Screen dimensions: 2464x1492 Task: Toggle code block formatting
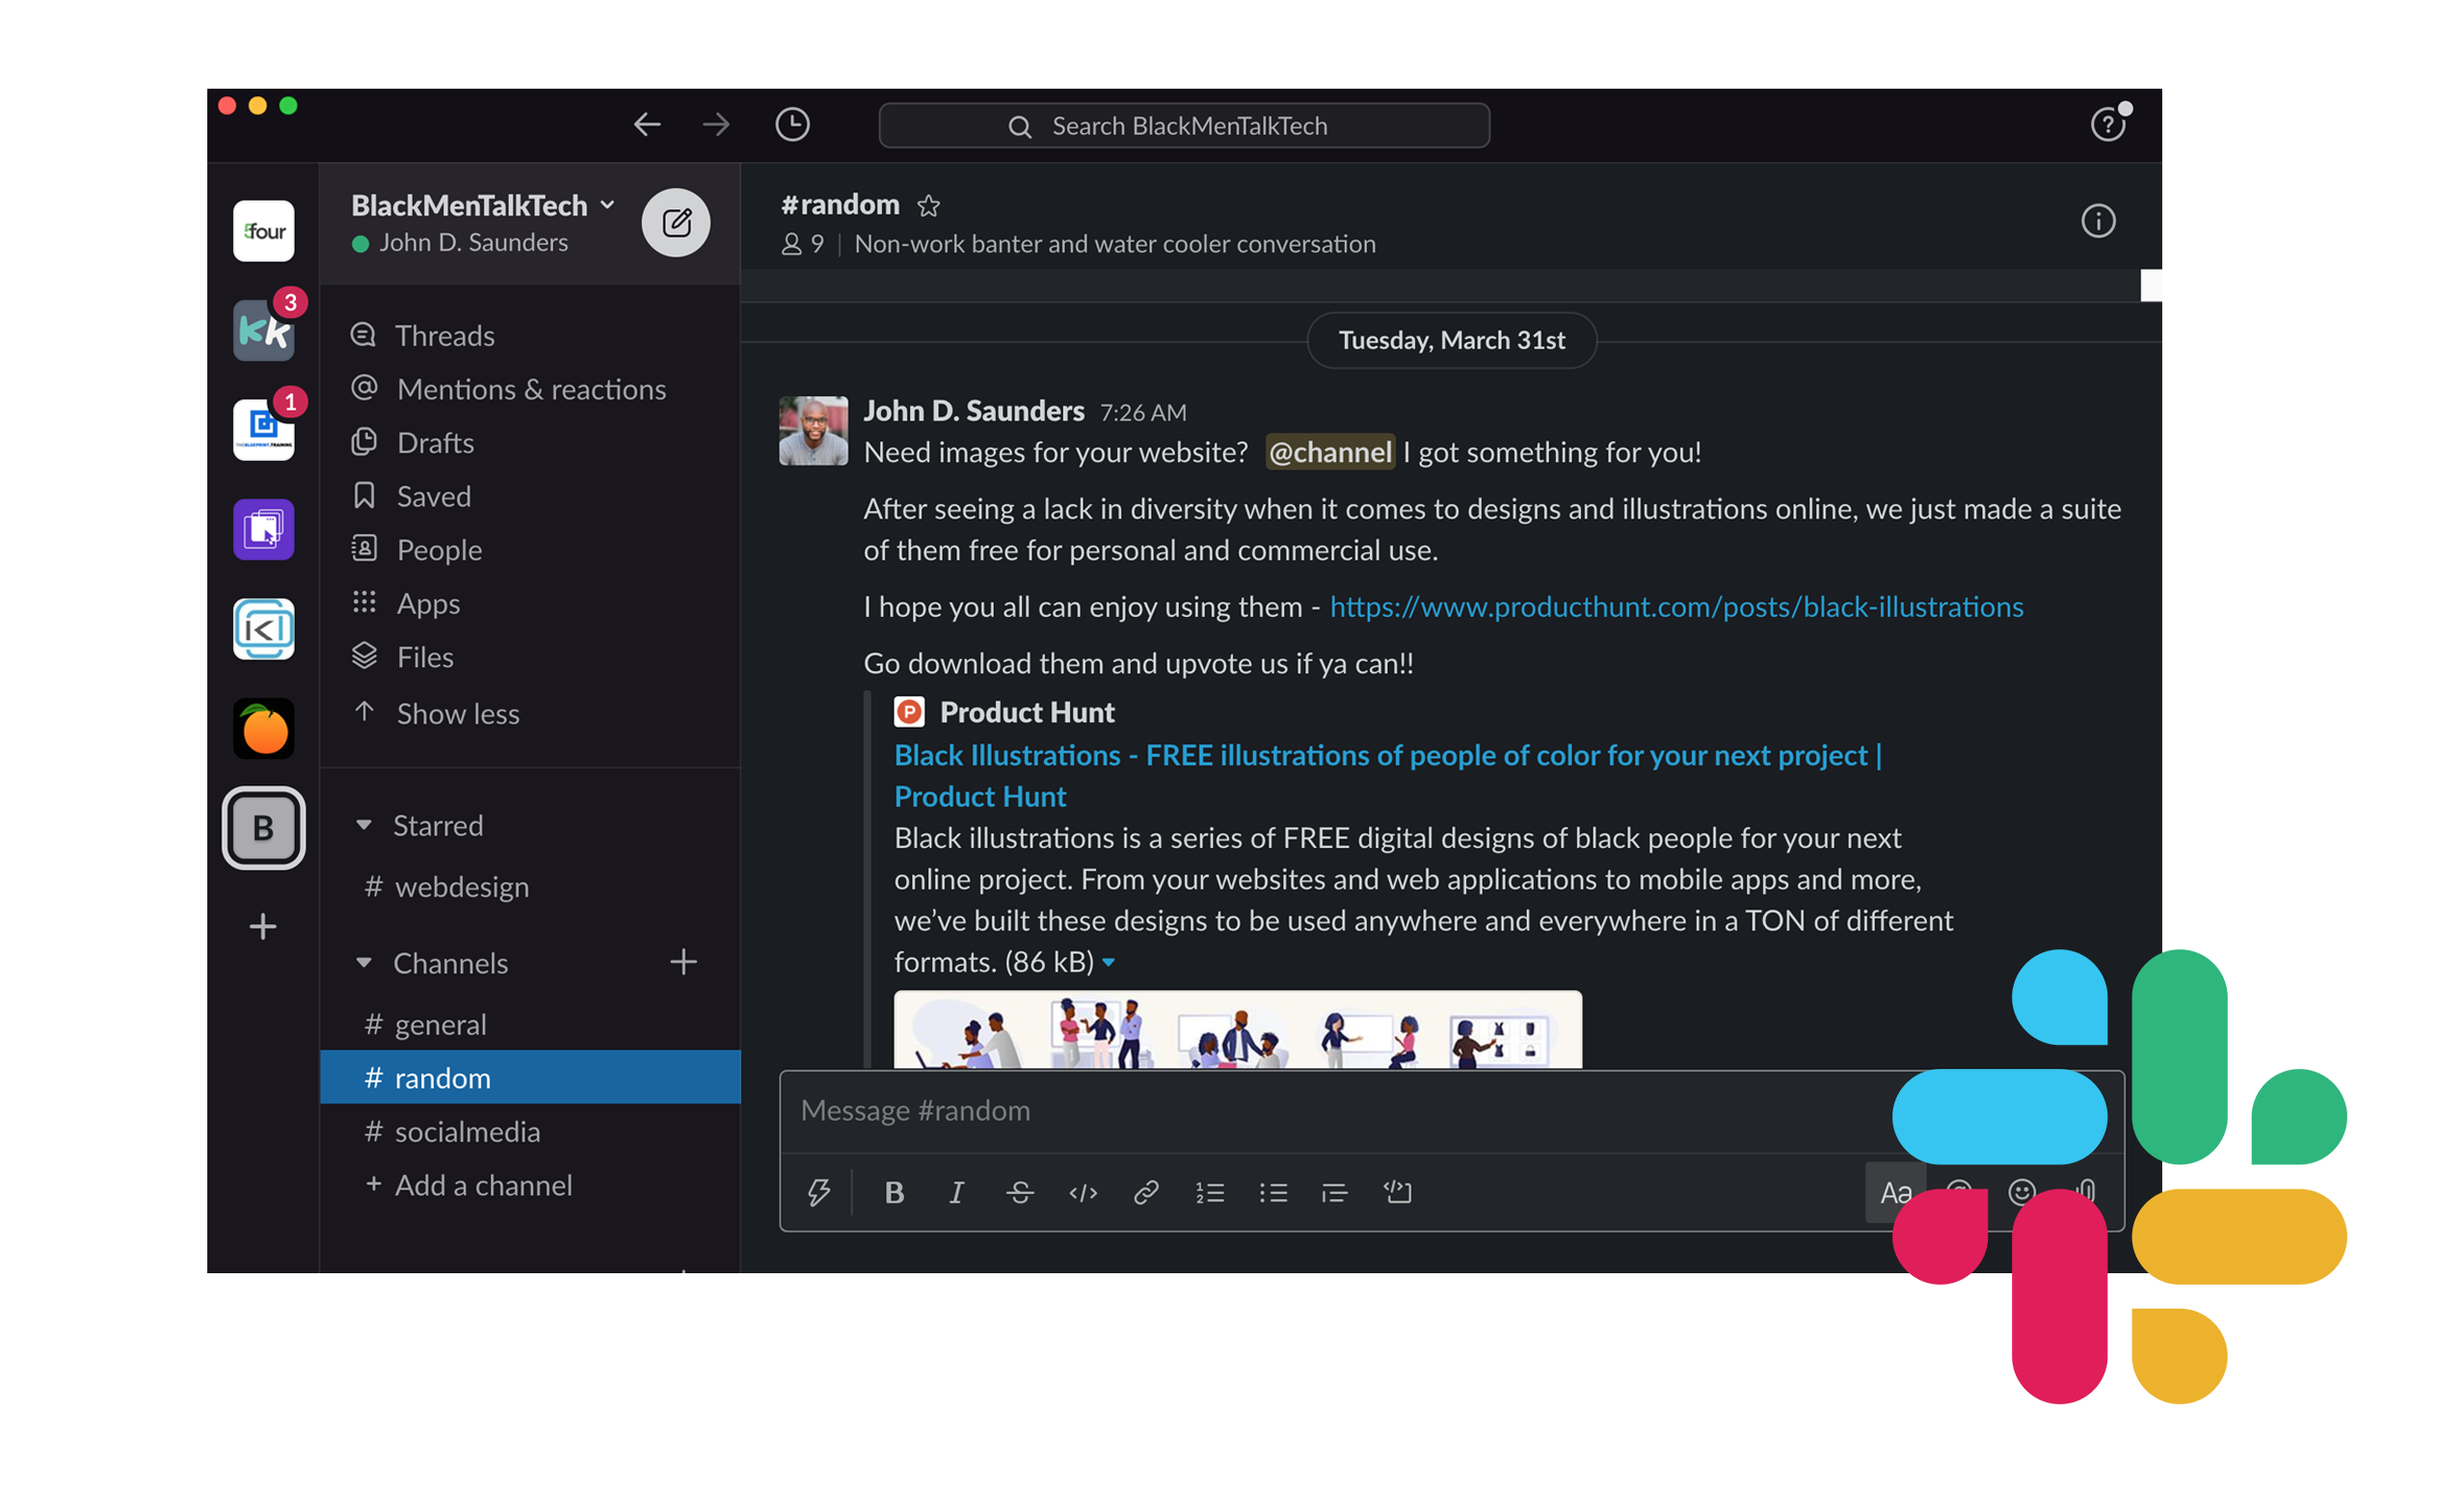point(1398,1192)
